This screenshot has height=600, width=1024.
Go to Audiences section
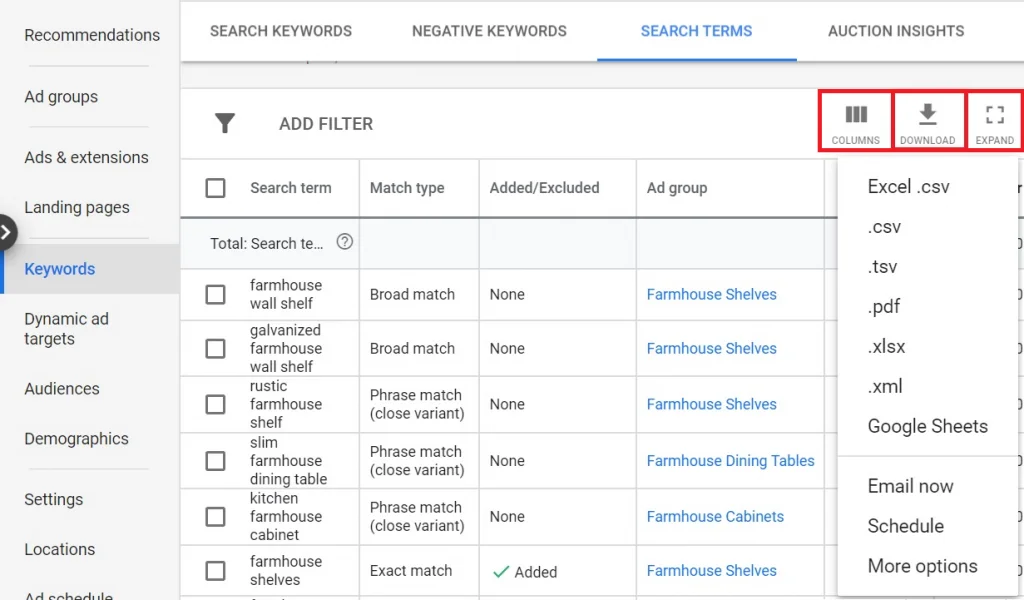(62, 389)
